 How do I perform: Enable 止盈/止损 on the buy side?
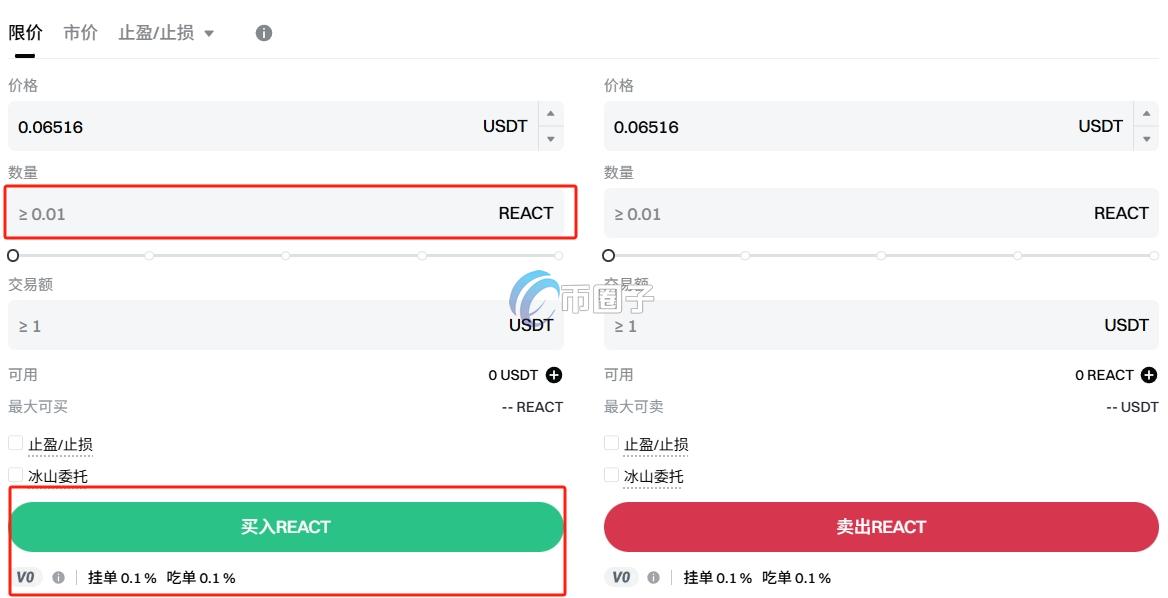click(15, 442)
